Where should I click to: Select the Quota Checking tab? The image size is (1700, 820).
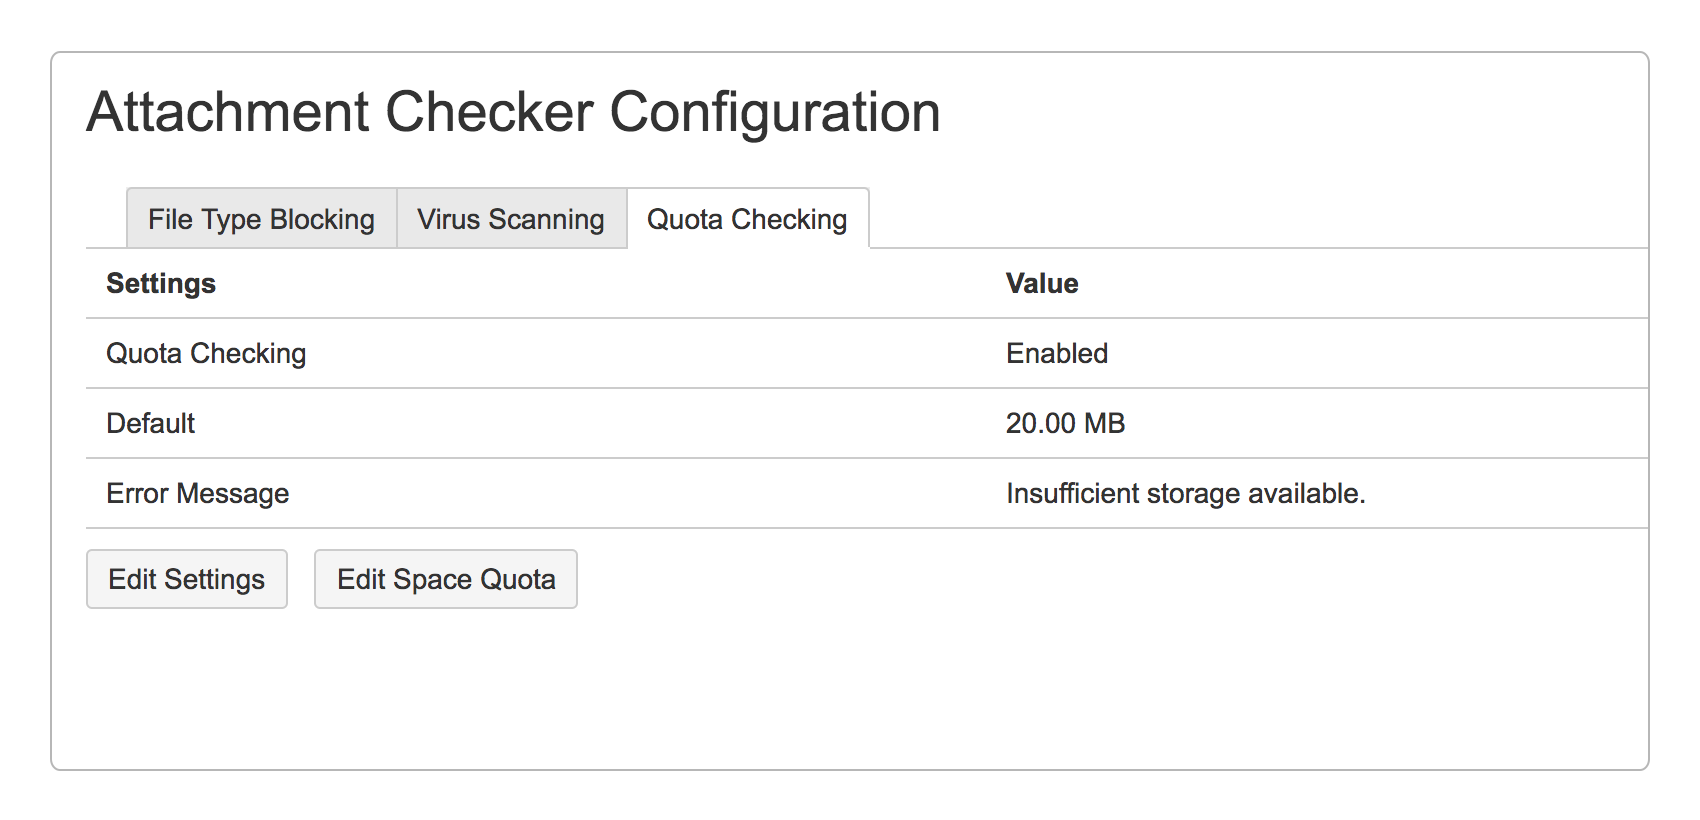pyautogui.click(x=747, y=219)
